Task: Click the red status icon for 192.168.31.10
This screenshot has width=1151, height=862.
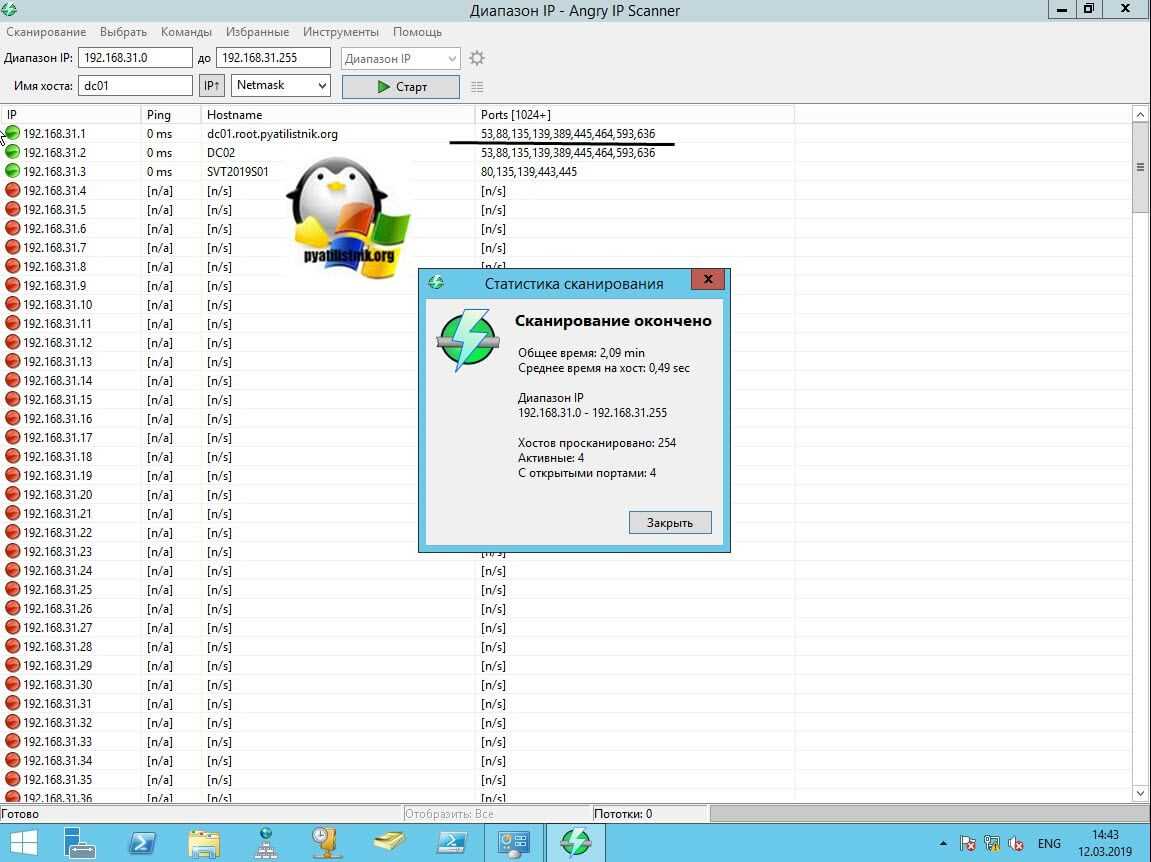Action: 13,304
